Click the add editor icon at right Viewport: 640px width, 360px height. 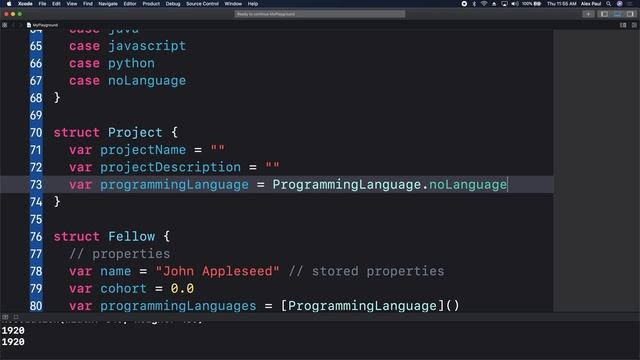click(634, 25)
